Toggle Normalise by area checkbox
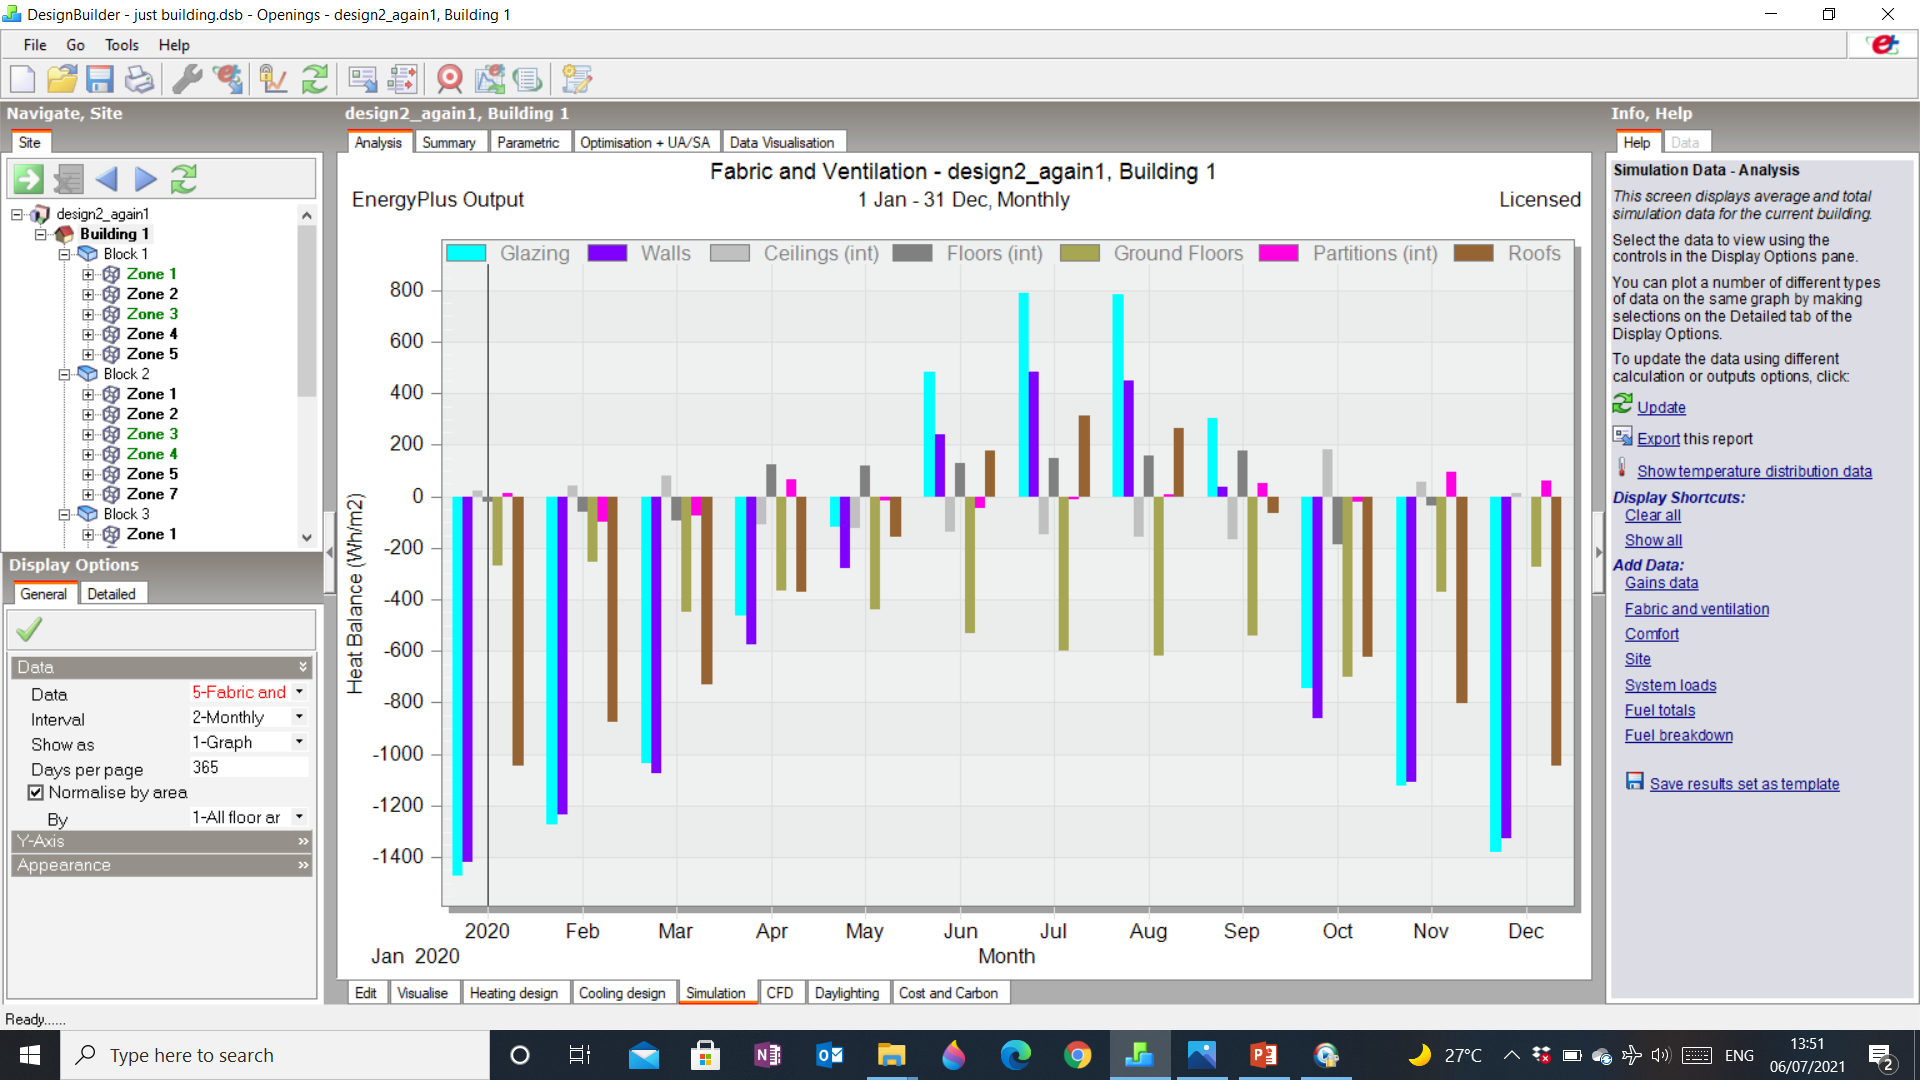The image size is (1920, 1080). pyautogui.click(x=36, y=792)
